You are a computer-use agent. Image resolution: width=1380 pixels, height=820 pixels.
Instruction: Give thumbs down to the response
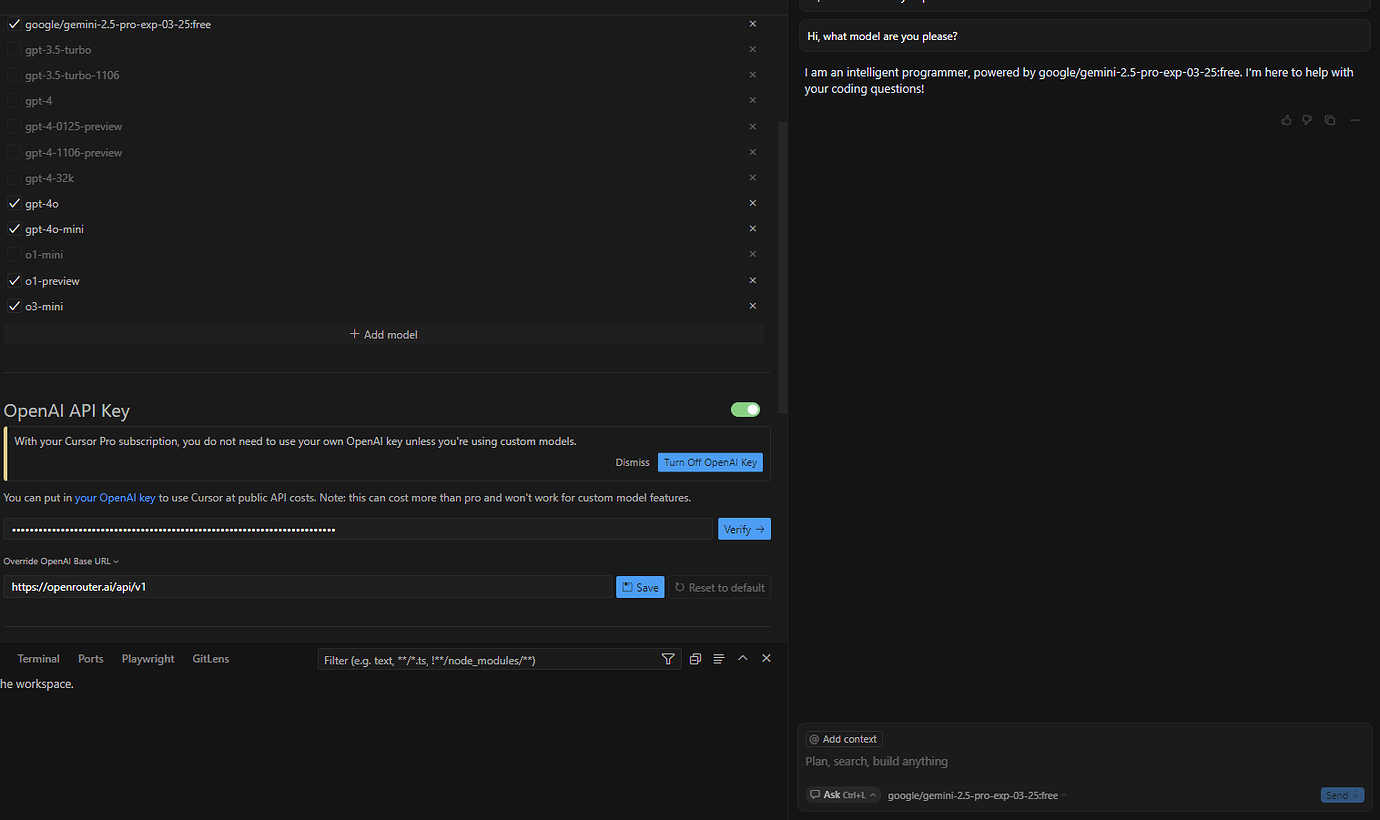click(x=1307, y=120)
